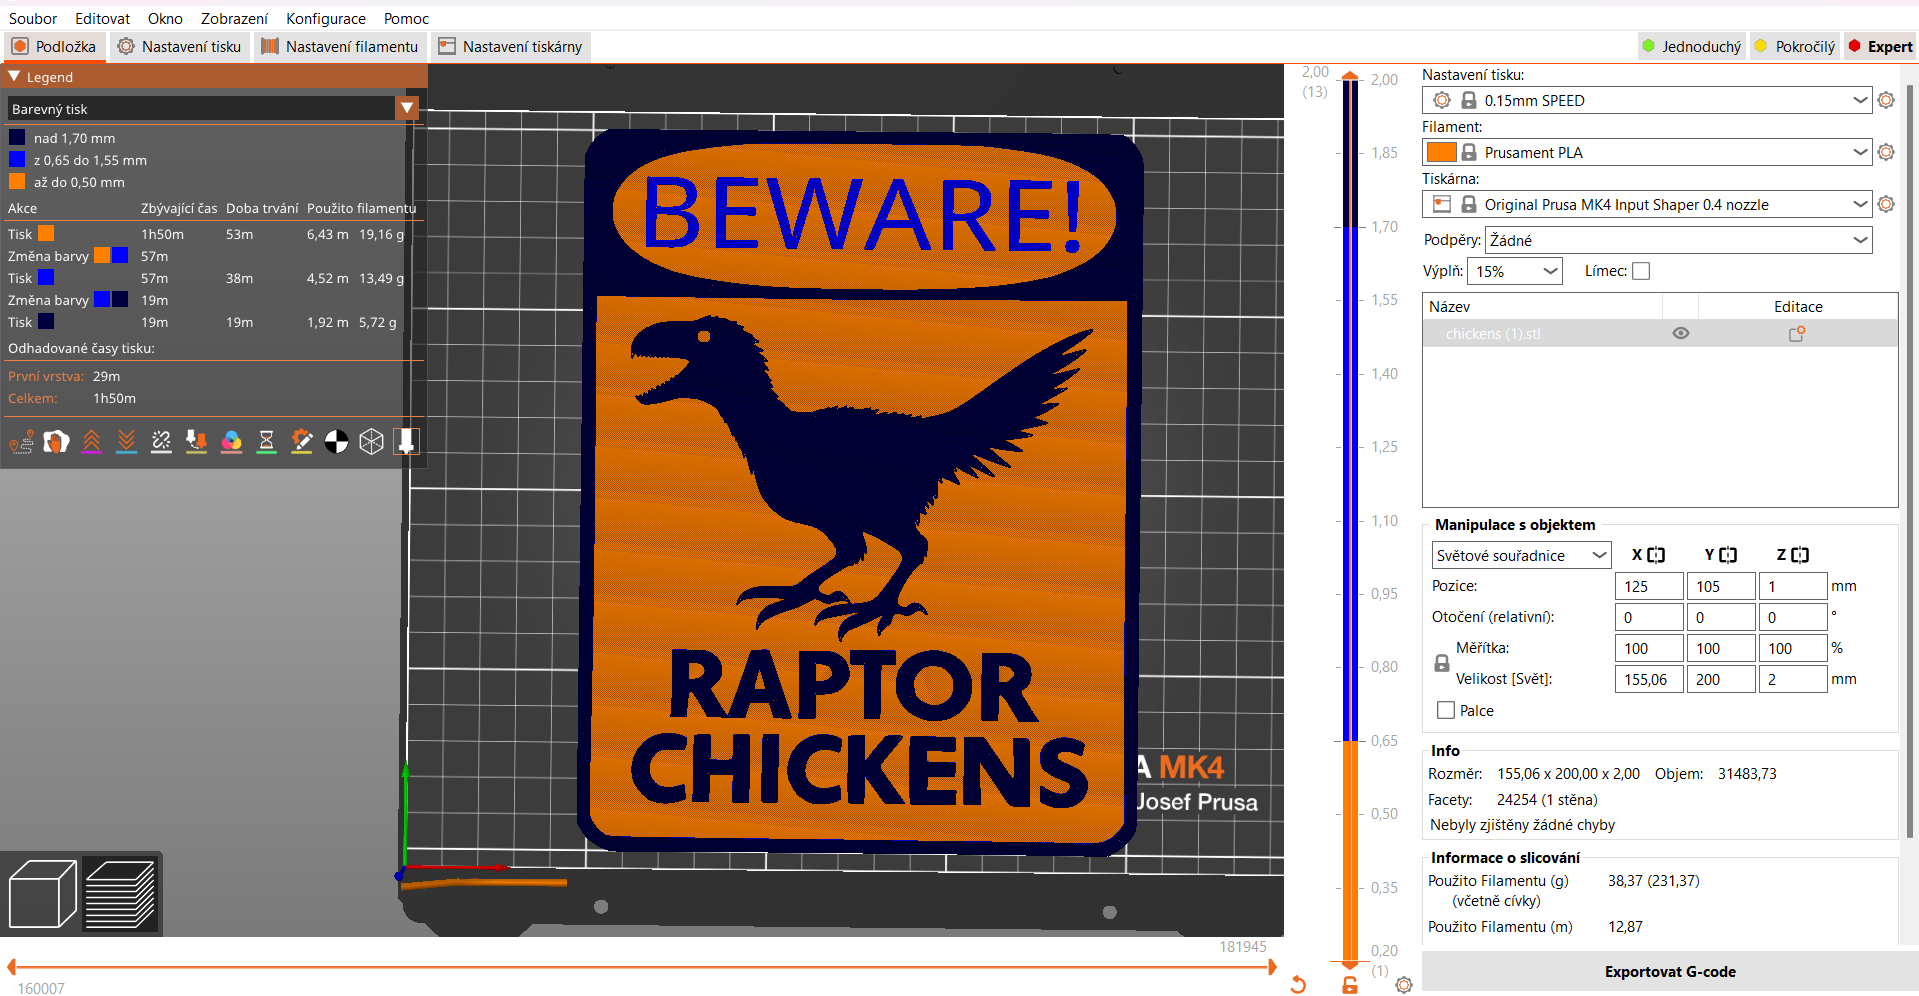This screenshot has height=996, width=1919.
Task: Toggle deretractions view (blue down arrows icon)
Action: pyautogui.click(x=126, y=441)
